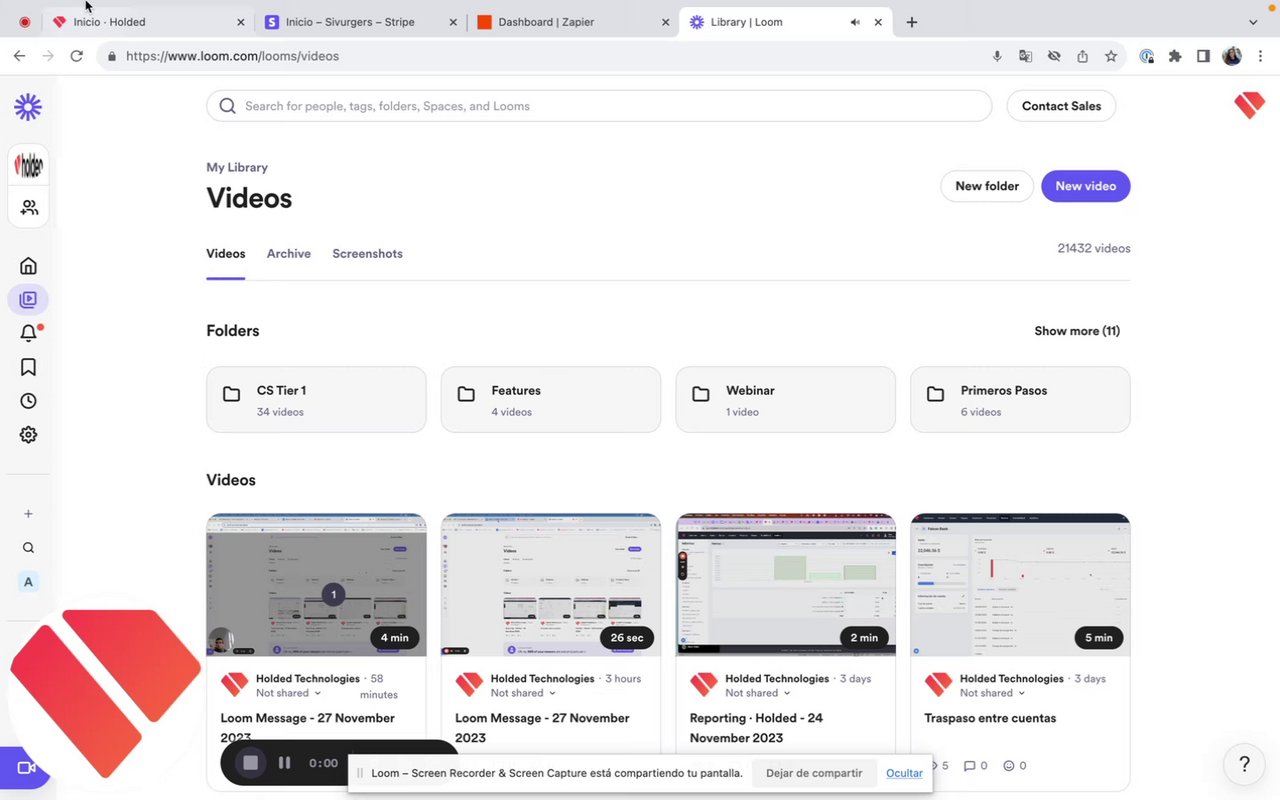Open the help question mark button
Image resolution: width=1280 pixels, height=800 pixels.
coord(1244,765)
